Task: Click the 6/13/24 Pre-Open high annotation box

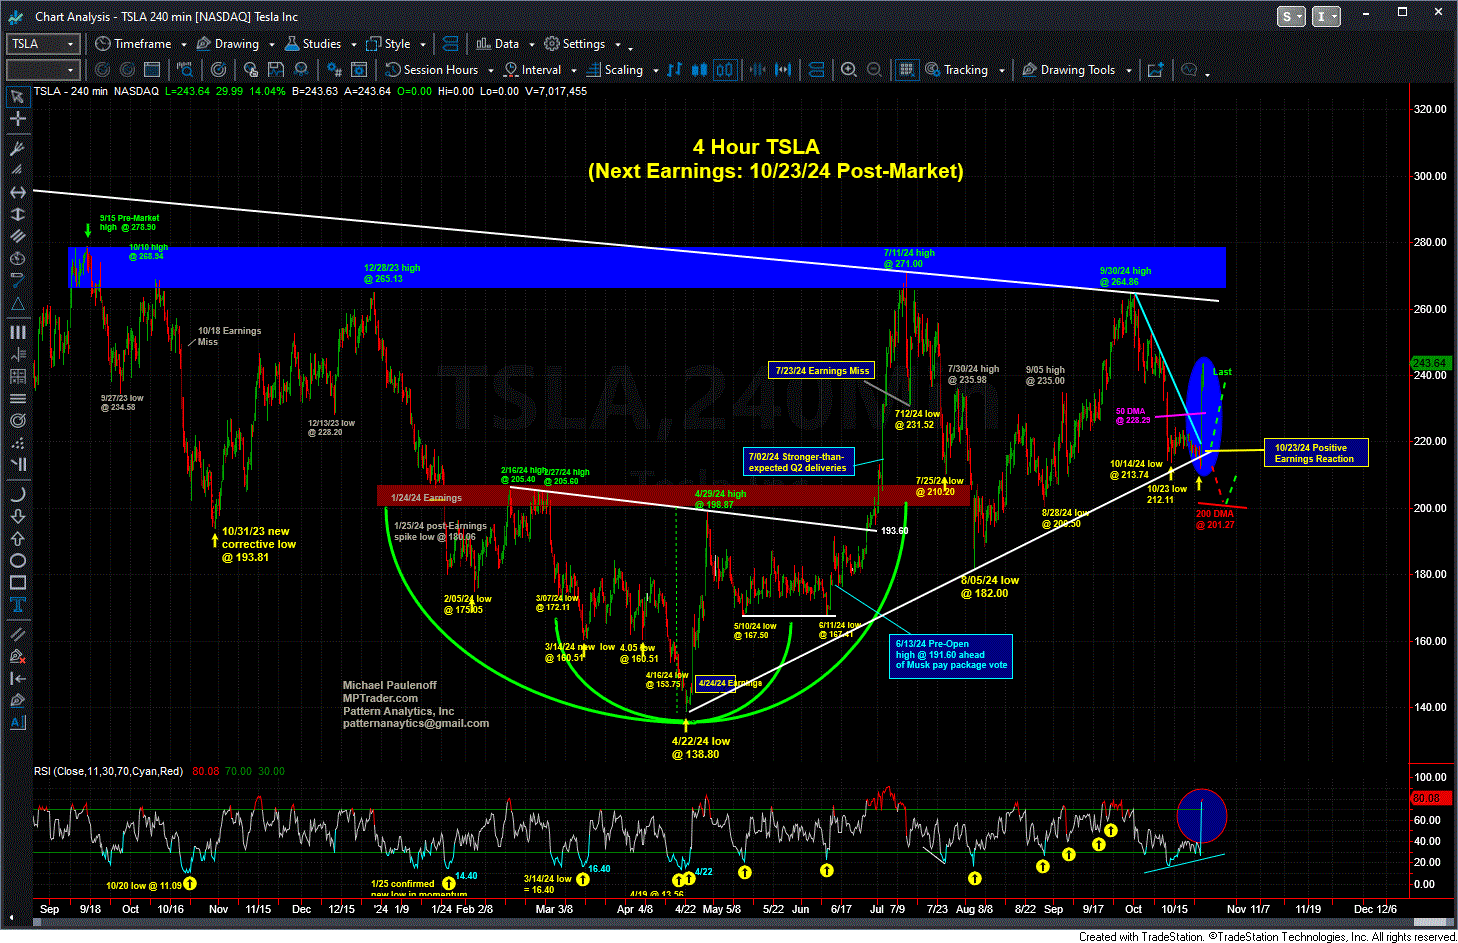Action: click(x=951, y=656)
